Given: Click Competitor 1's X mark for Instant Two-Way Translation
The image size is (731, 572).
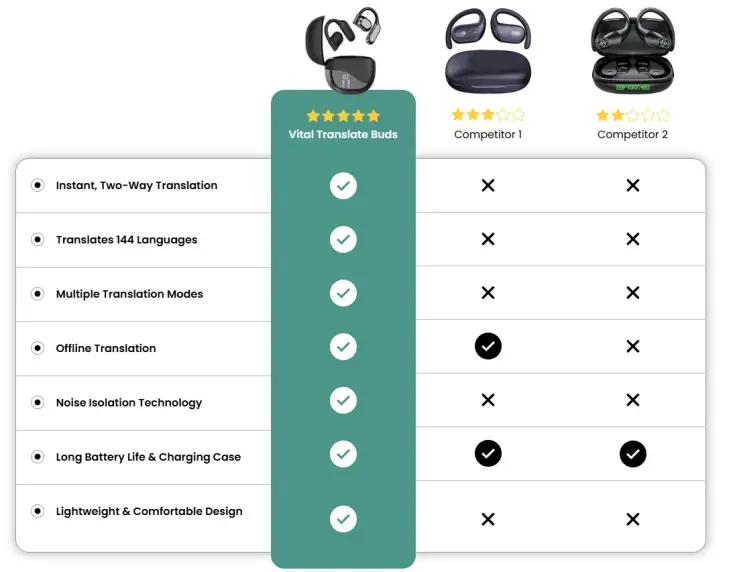Looking at the screenshot, I should 488,186.
